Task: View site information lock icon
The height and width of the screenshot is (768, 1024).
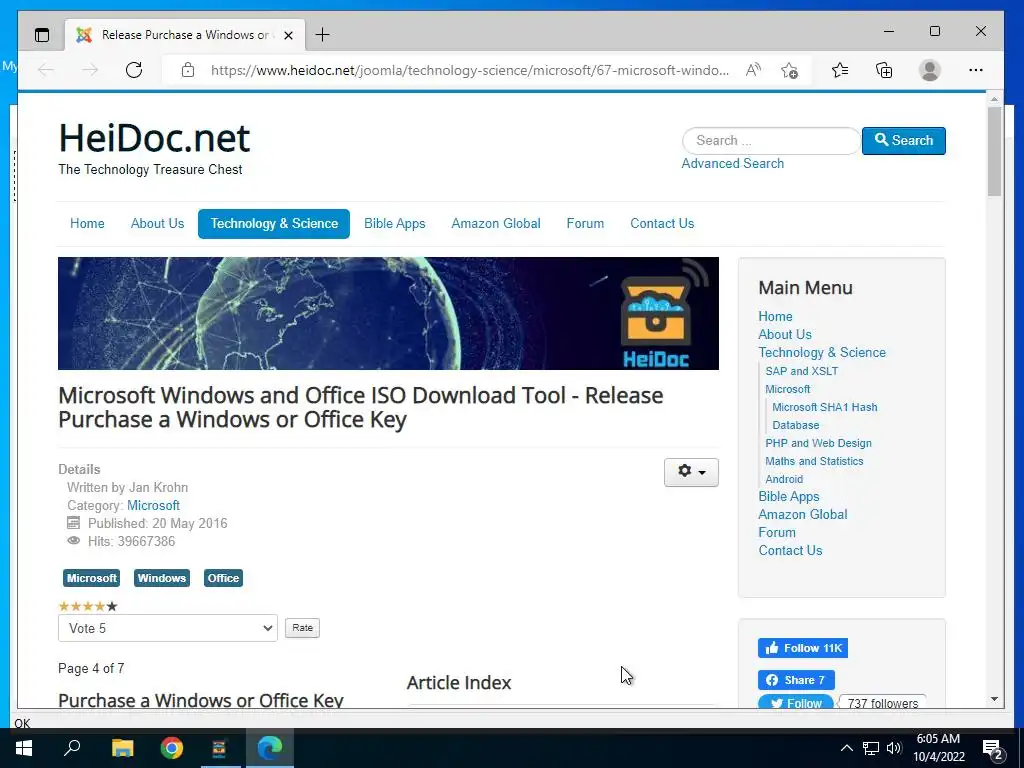Action: coord(188,70)
